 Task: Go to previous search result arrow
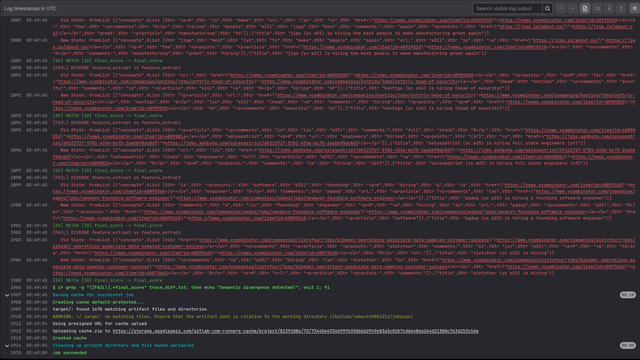click(x=561, y=9)
